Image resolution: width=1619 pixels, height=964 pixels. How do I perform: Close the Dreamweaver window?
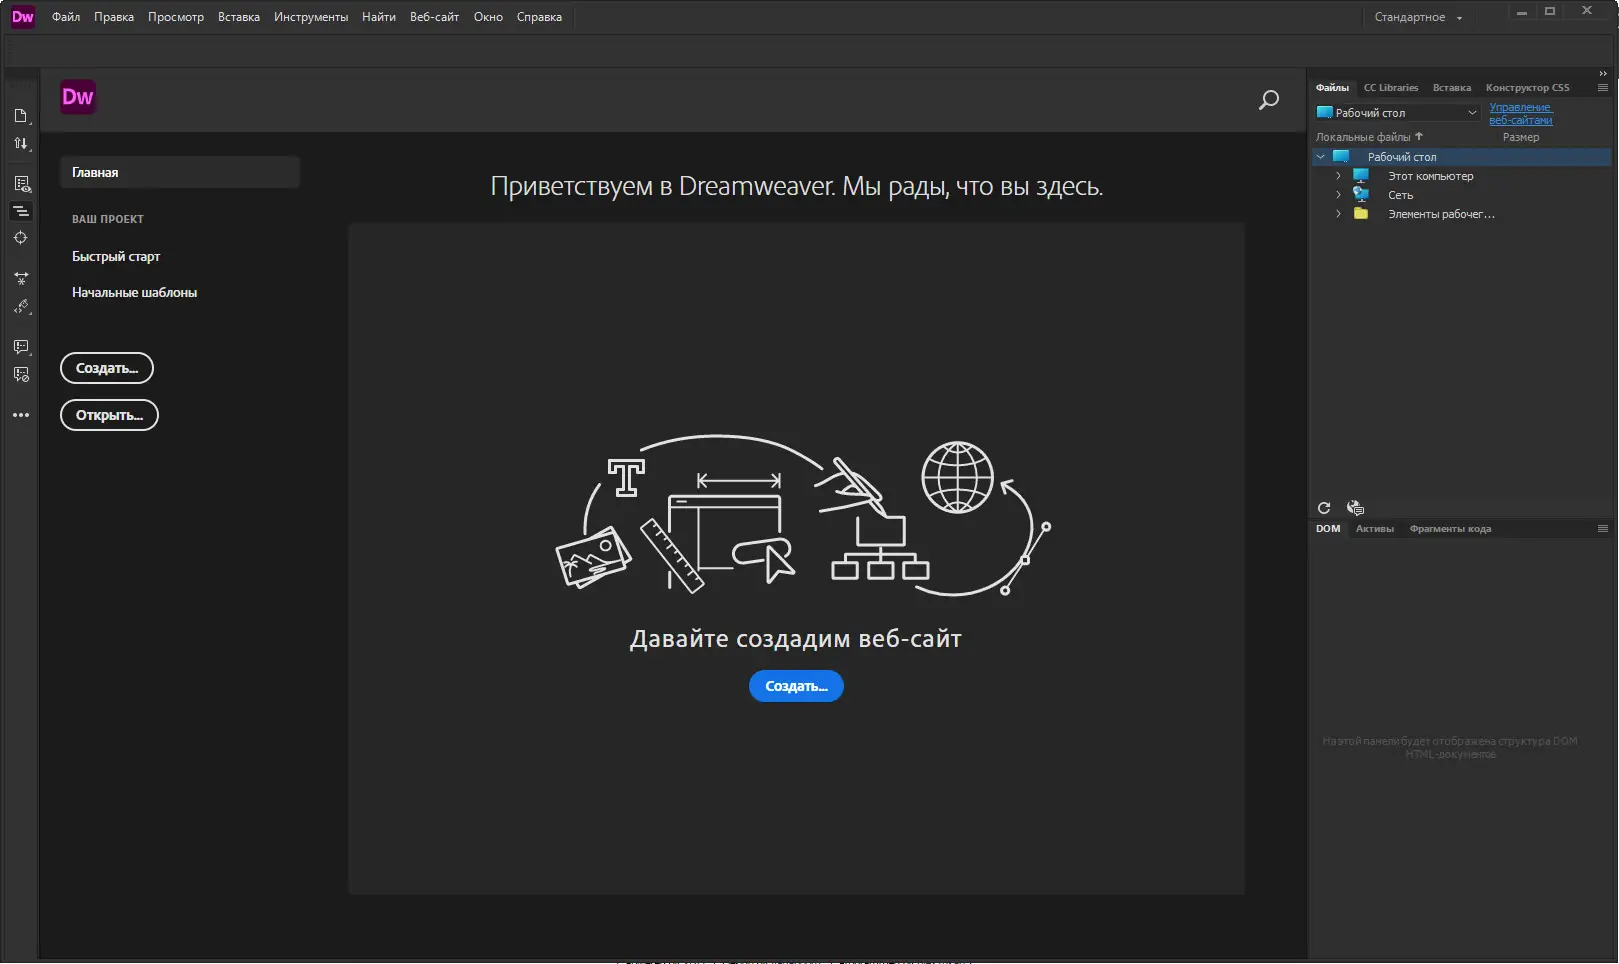[1587, 12]
